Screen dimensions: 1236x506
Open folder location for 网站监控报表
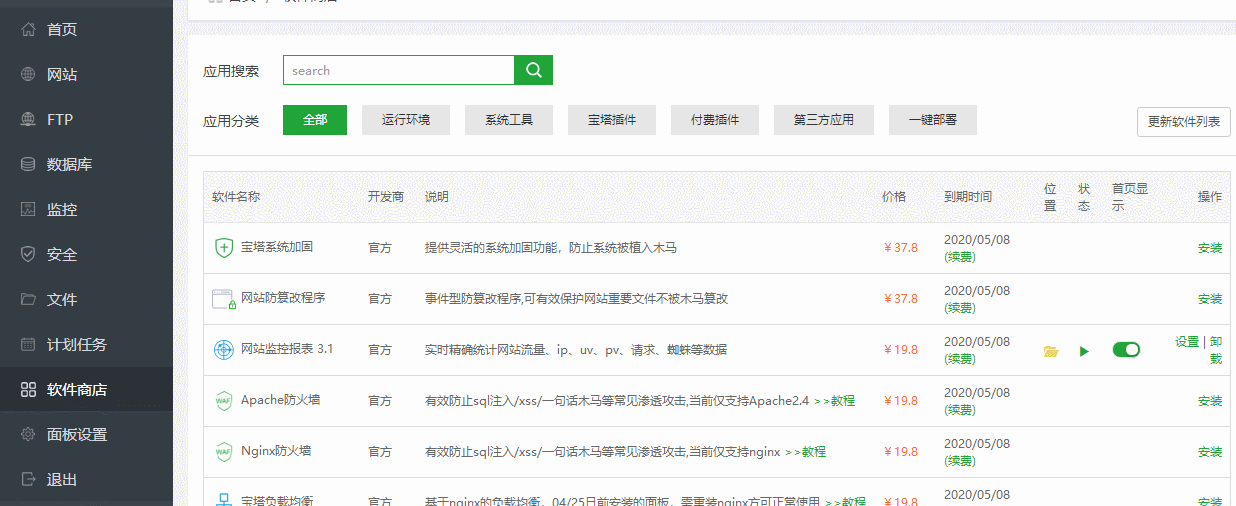tap(1050, 351)
